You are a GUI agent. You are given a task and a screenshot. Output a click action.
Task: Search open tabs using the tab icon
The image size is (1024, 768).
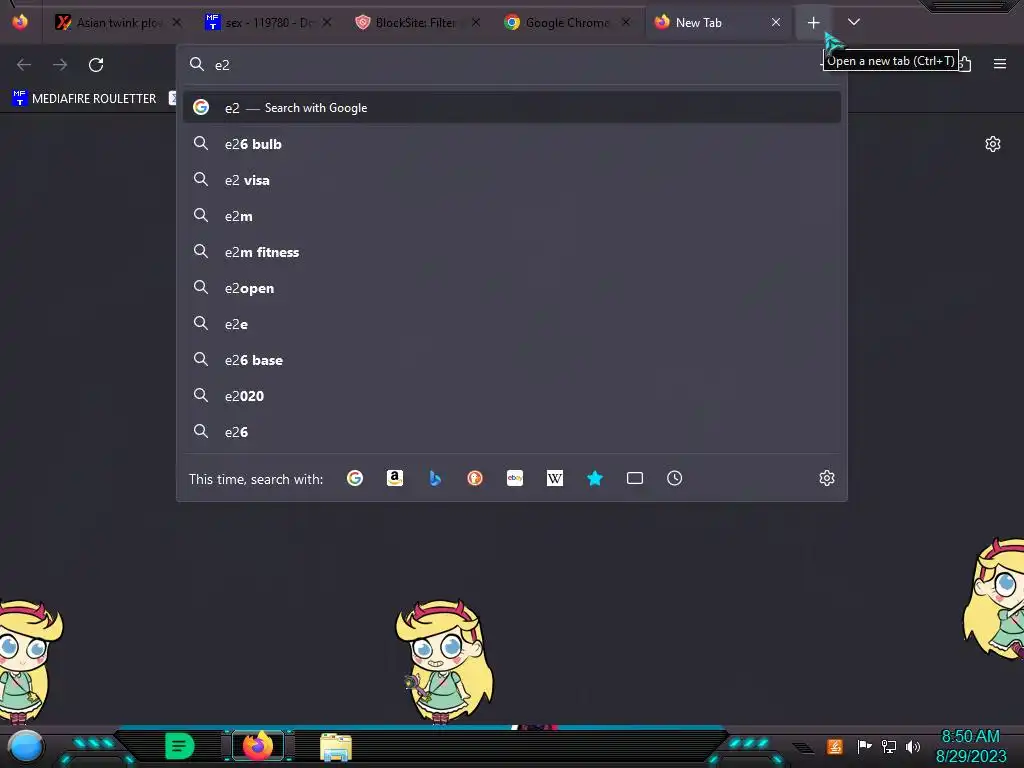click(x=635, y=479)
